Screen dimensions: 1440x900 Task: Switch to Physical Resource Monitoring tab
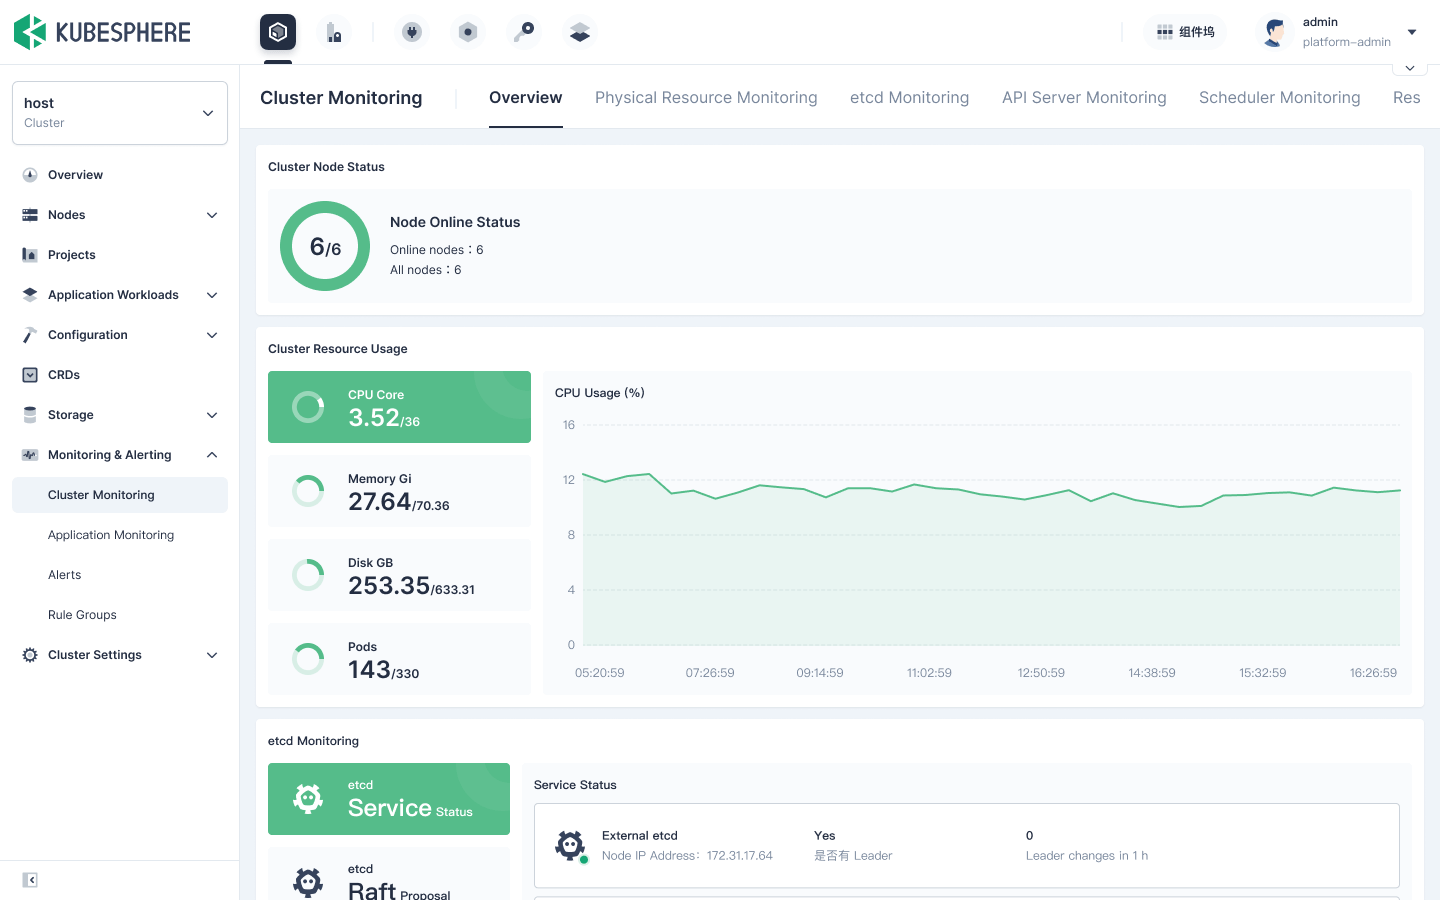click(x=706, y=98)
